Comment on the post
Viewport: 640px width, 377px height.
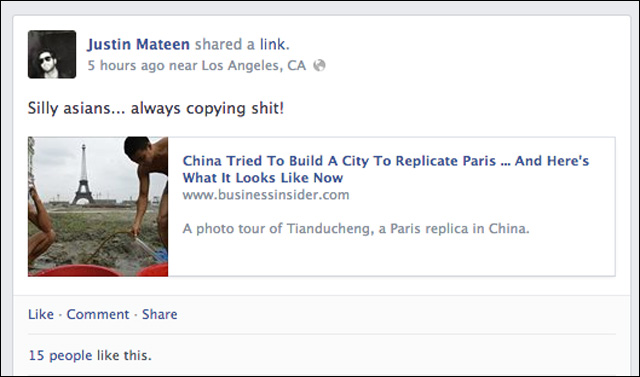(98, 314)
